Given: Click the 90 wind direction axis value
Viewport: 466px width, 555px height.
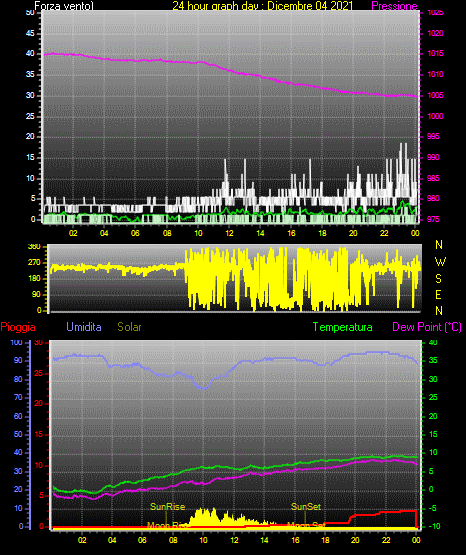Looking at the screenshot, I should [x=36, y=294].
